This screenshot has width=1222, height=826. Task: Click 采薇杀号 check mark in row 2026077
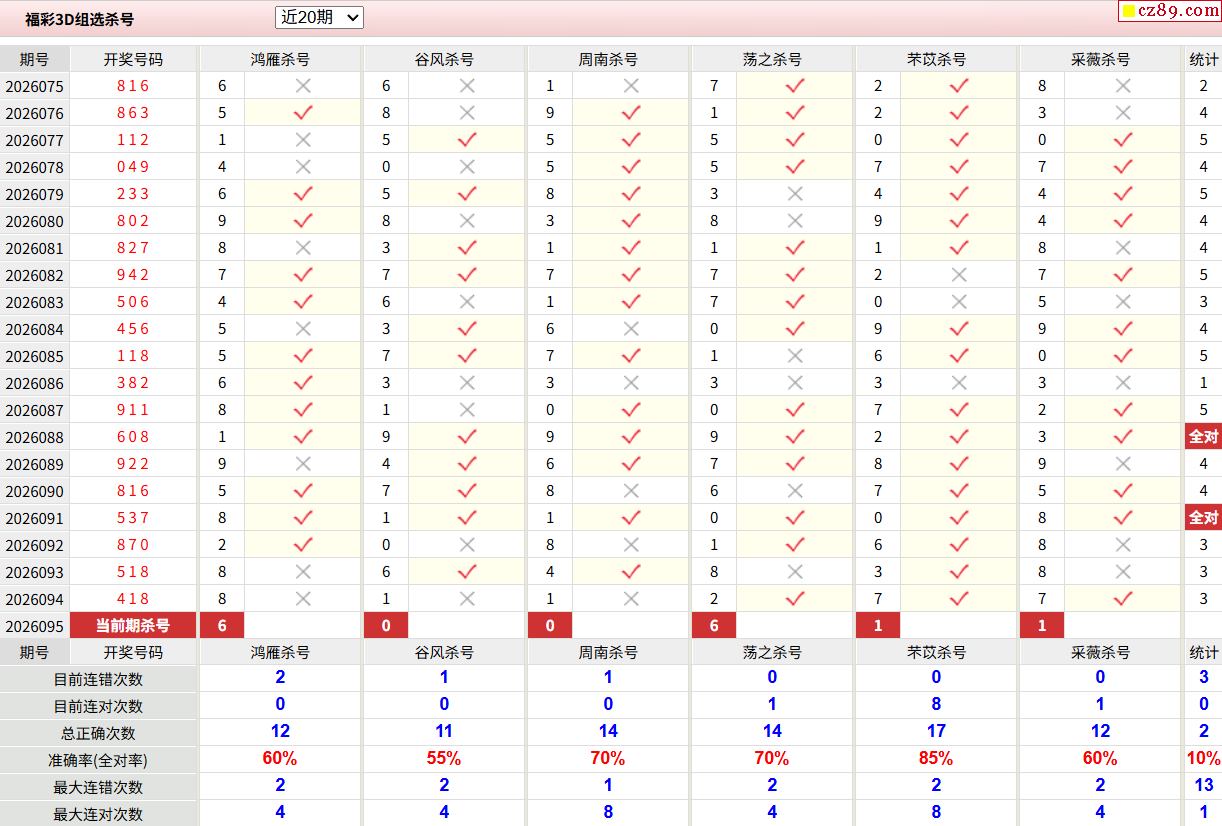[x=1123, y=140]
